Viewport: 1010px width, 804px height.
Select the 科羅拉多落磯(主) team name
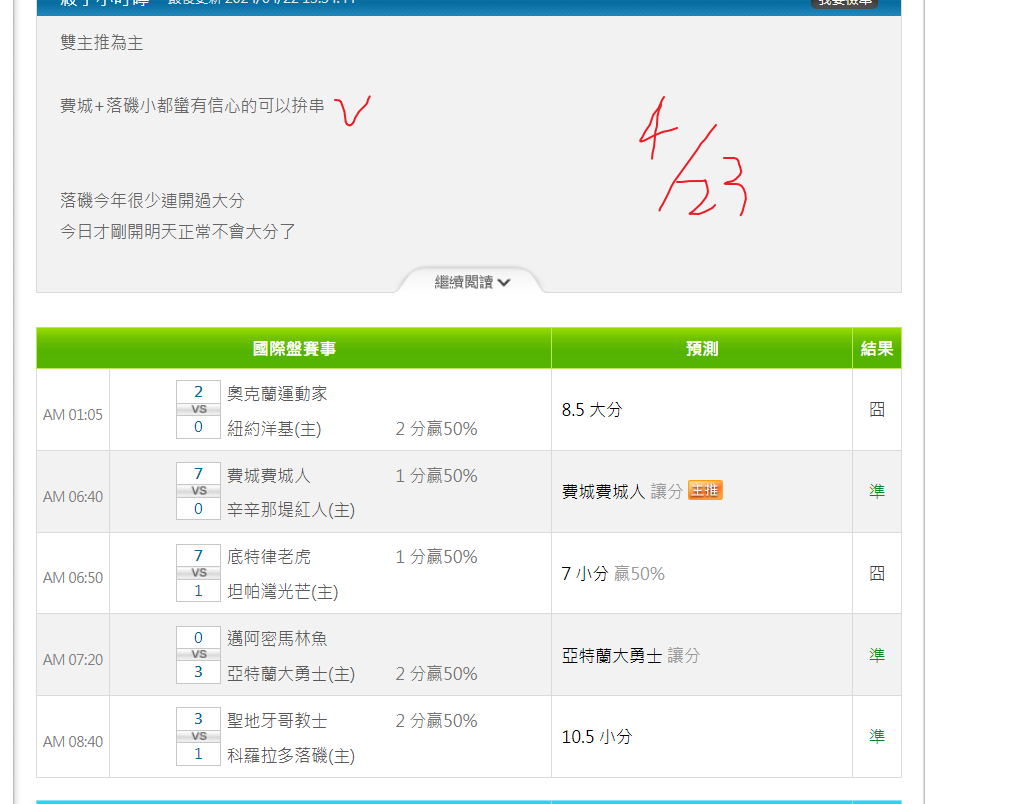tap(291, 755)
